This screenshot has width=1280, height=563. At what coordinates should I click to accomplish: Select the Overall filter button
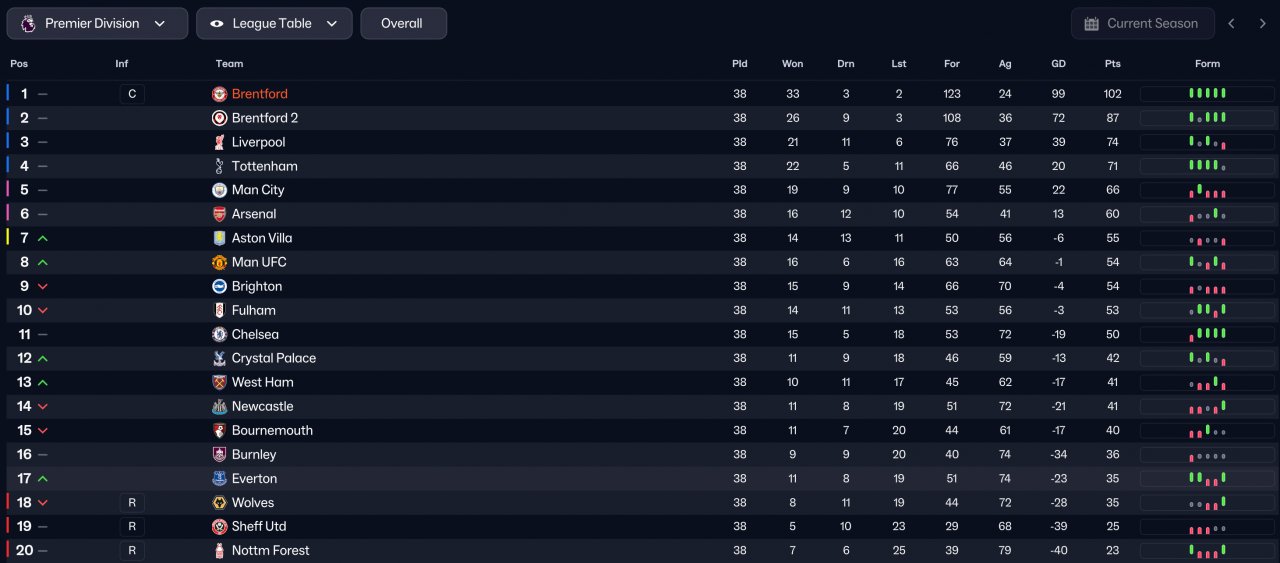(x=403, y=23)
